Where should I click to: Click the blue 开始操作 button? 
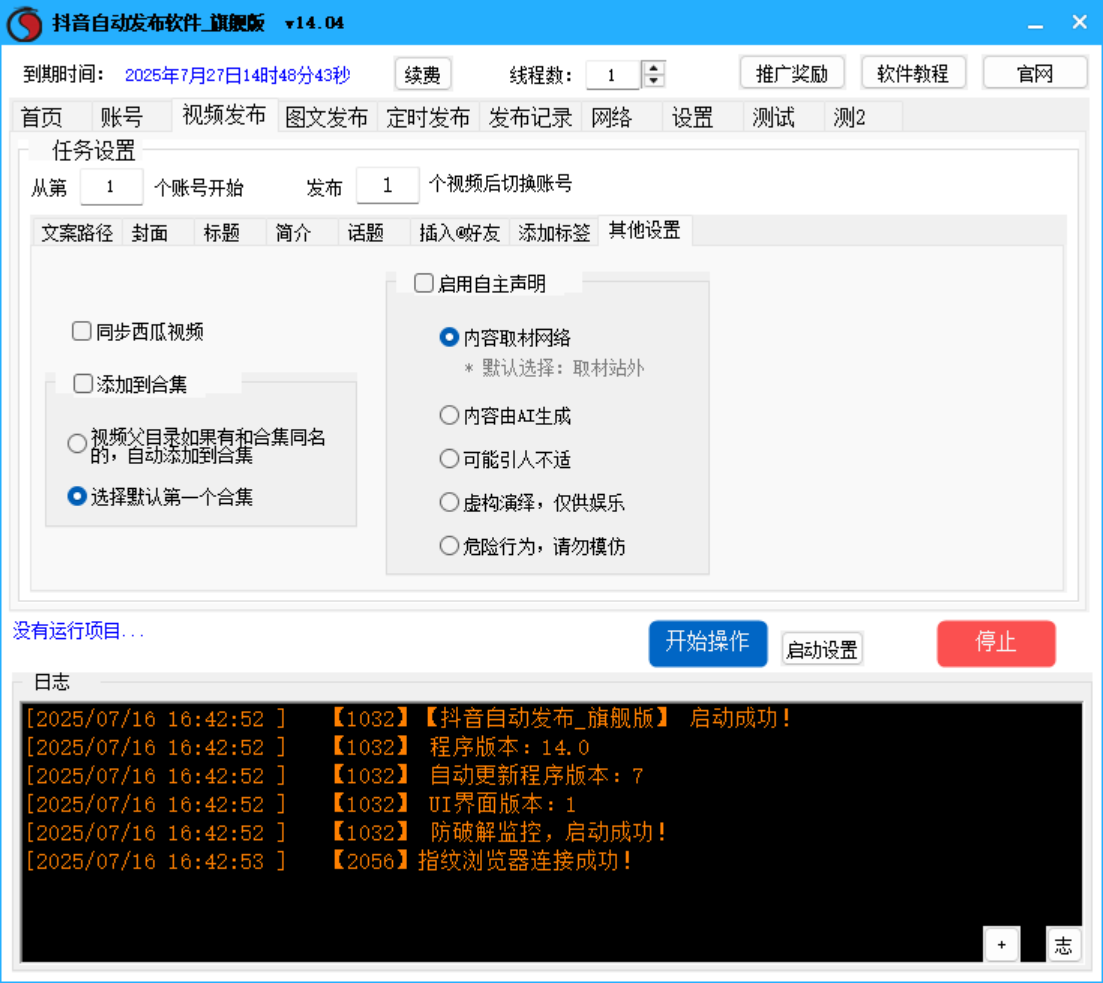[x=708, y=642]
